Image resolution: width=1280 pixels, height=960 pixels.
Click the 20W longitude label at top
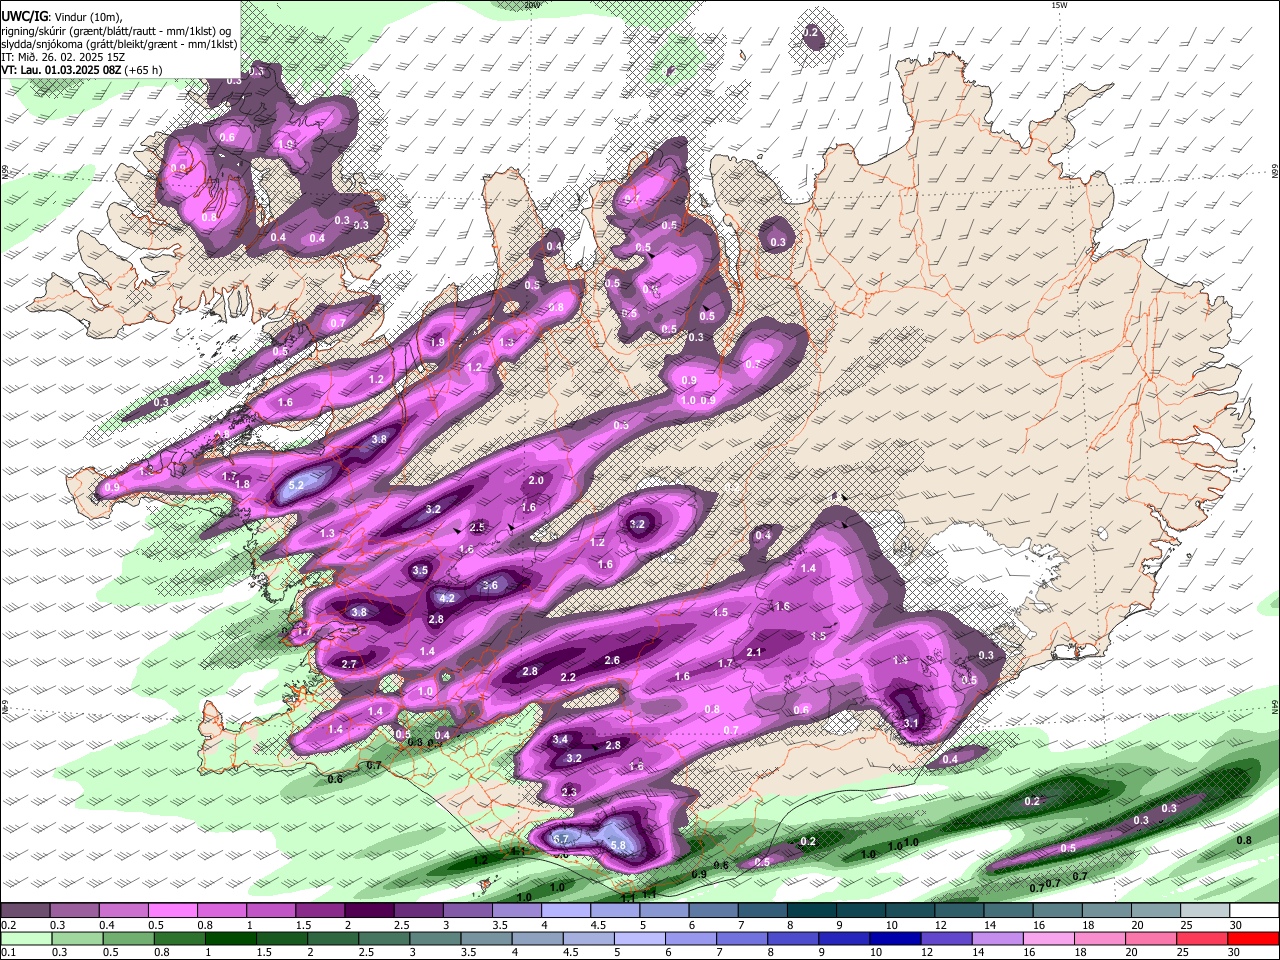tap(532, 5)
